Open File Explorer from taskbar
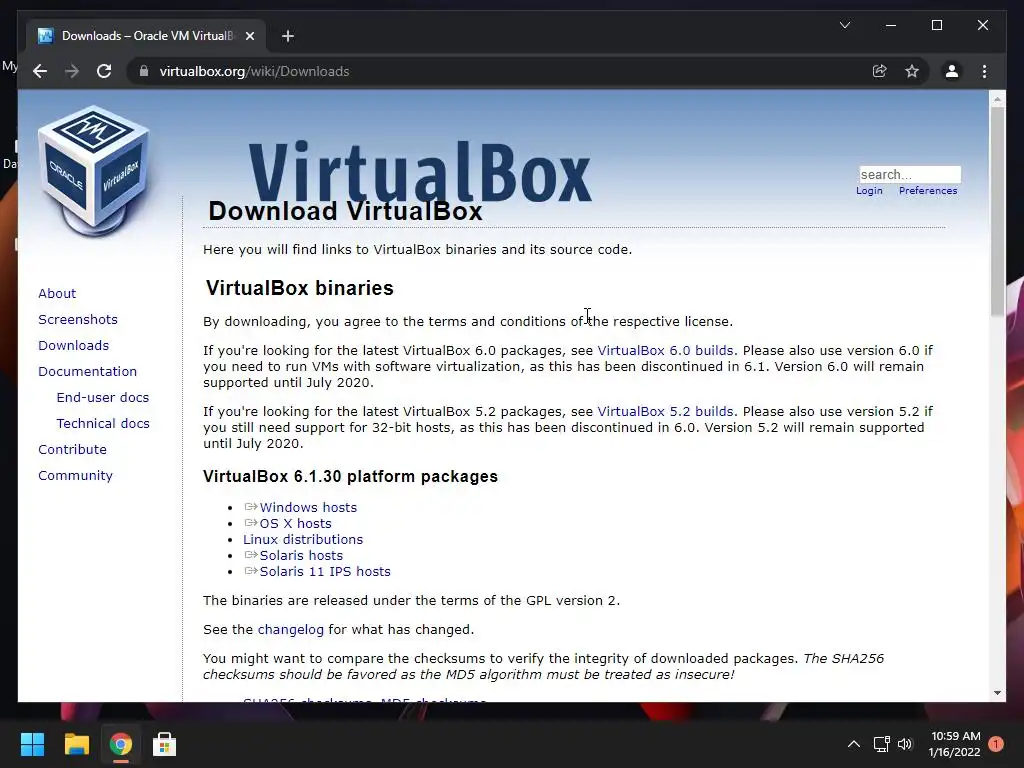Viewport: 1024px width, 768px height. click(x=76, y=744)
